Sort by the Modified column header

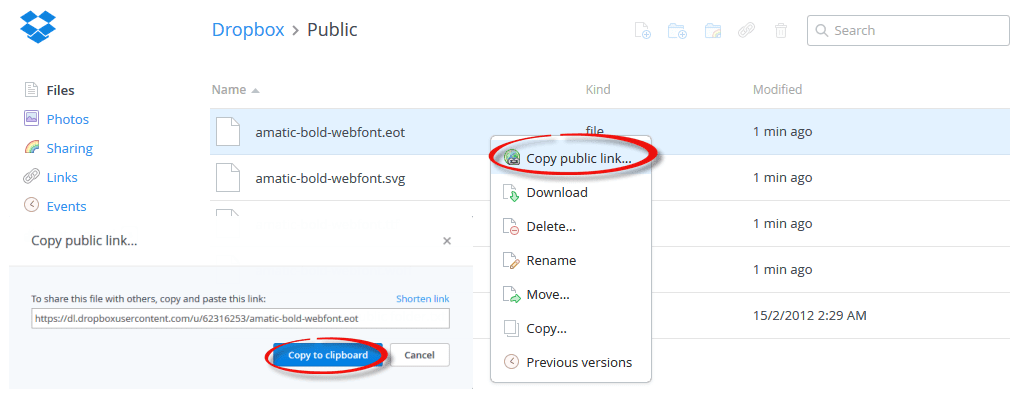777,90
